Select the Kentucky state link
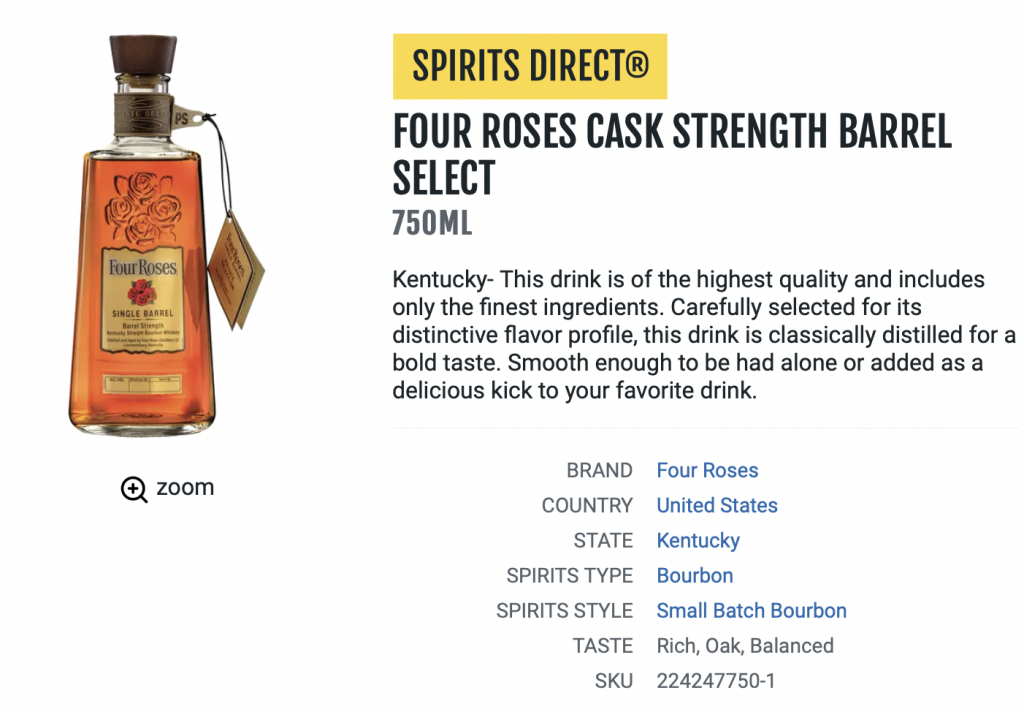Screen dimensions: 1024x712 point(698,540)
